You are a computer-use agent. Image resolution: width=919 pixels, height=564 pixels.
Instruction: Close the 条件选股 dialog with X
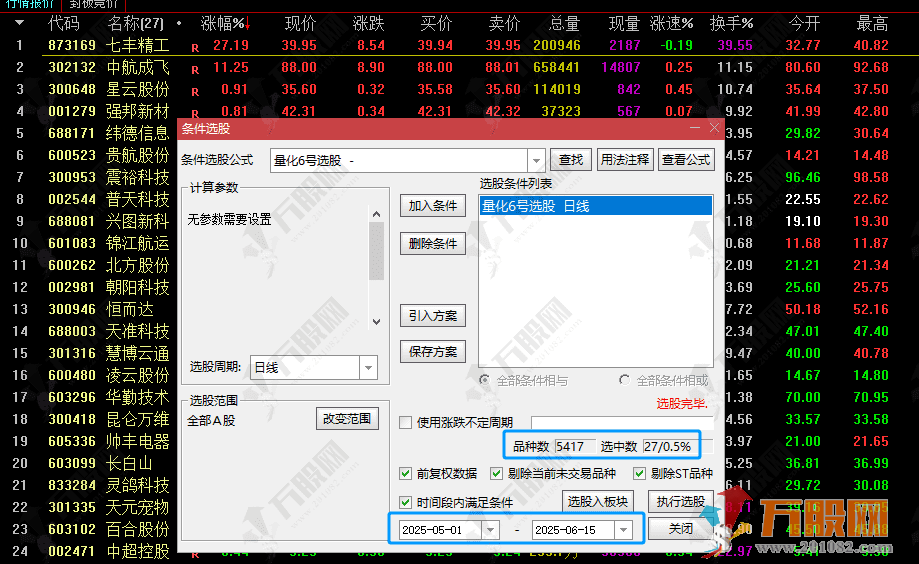(714, 128)
